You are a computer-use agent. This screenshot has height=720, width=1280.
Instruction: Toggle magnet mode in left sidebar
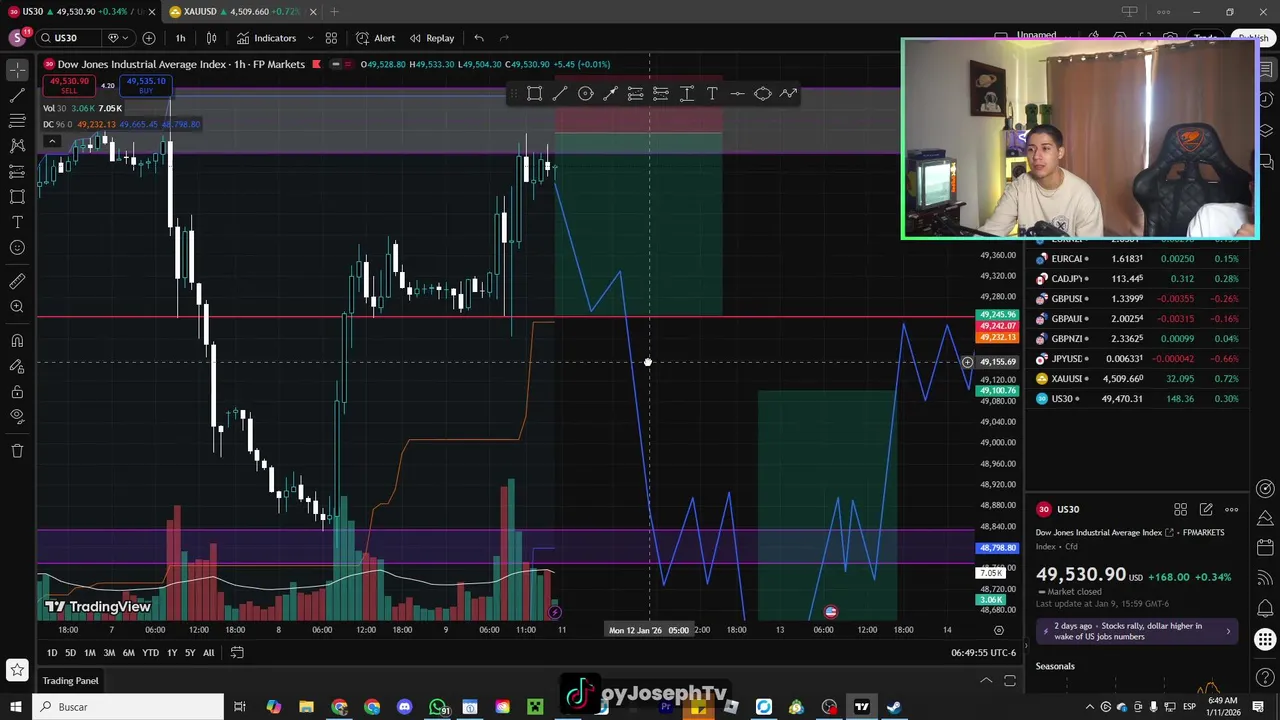click(x=17, y=341)
